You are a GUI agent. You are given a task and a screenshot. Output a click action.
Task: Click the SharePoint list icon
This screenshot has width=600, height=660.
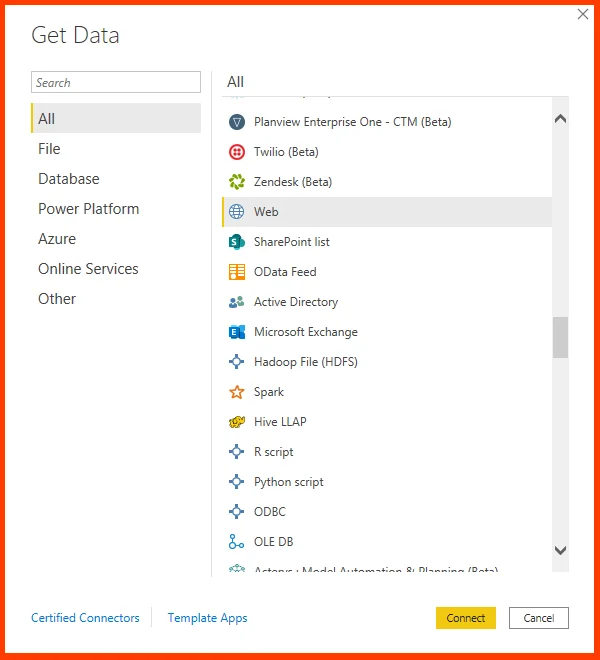pyautogui.click(x=237, y=242)
